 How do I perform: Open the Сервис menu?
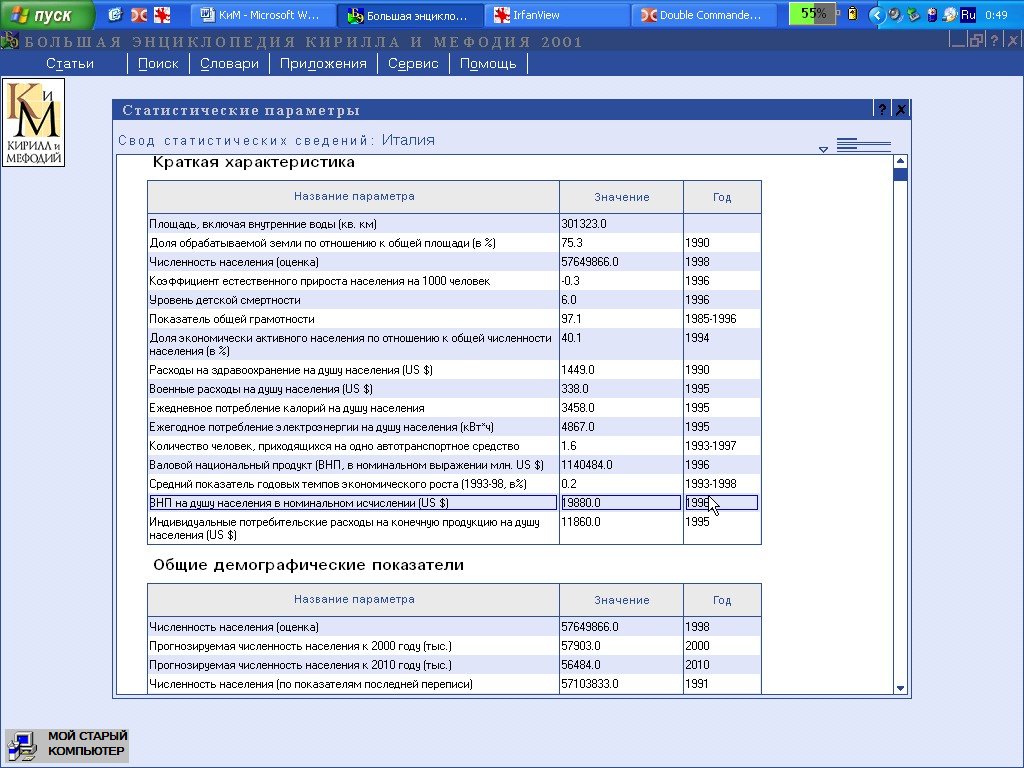[x=413, y=63]
